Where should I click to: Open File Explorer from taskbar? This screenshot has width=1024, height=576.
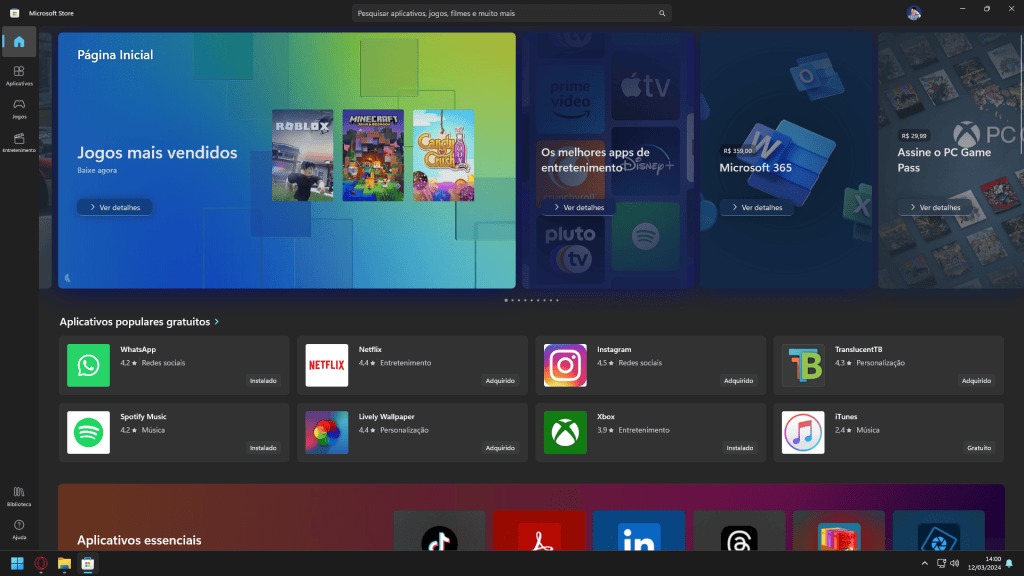(64, 564)
